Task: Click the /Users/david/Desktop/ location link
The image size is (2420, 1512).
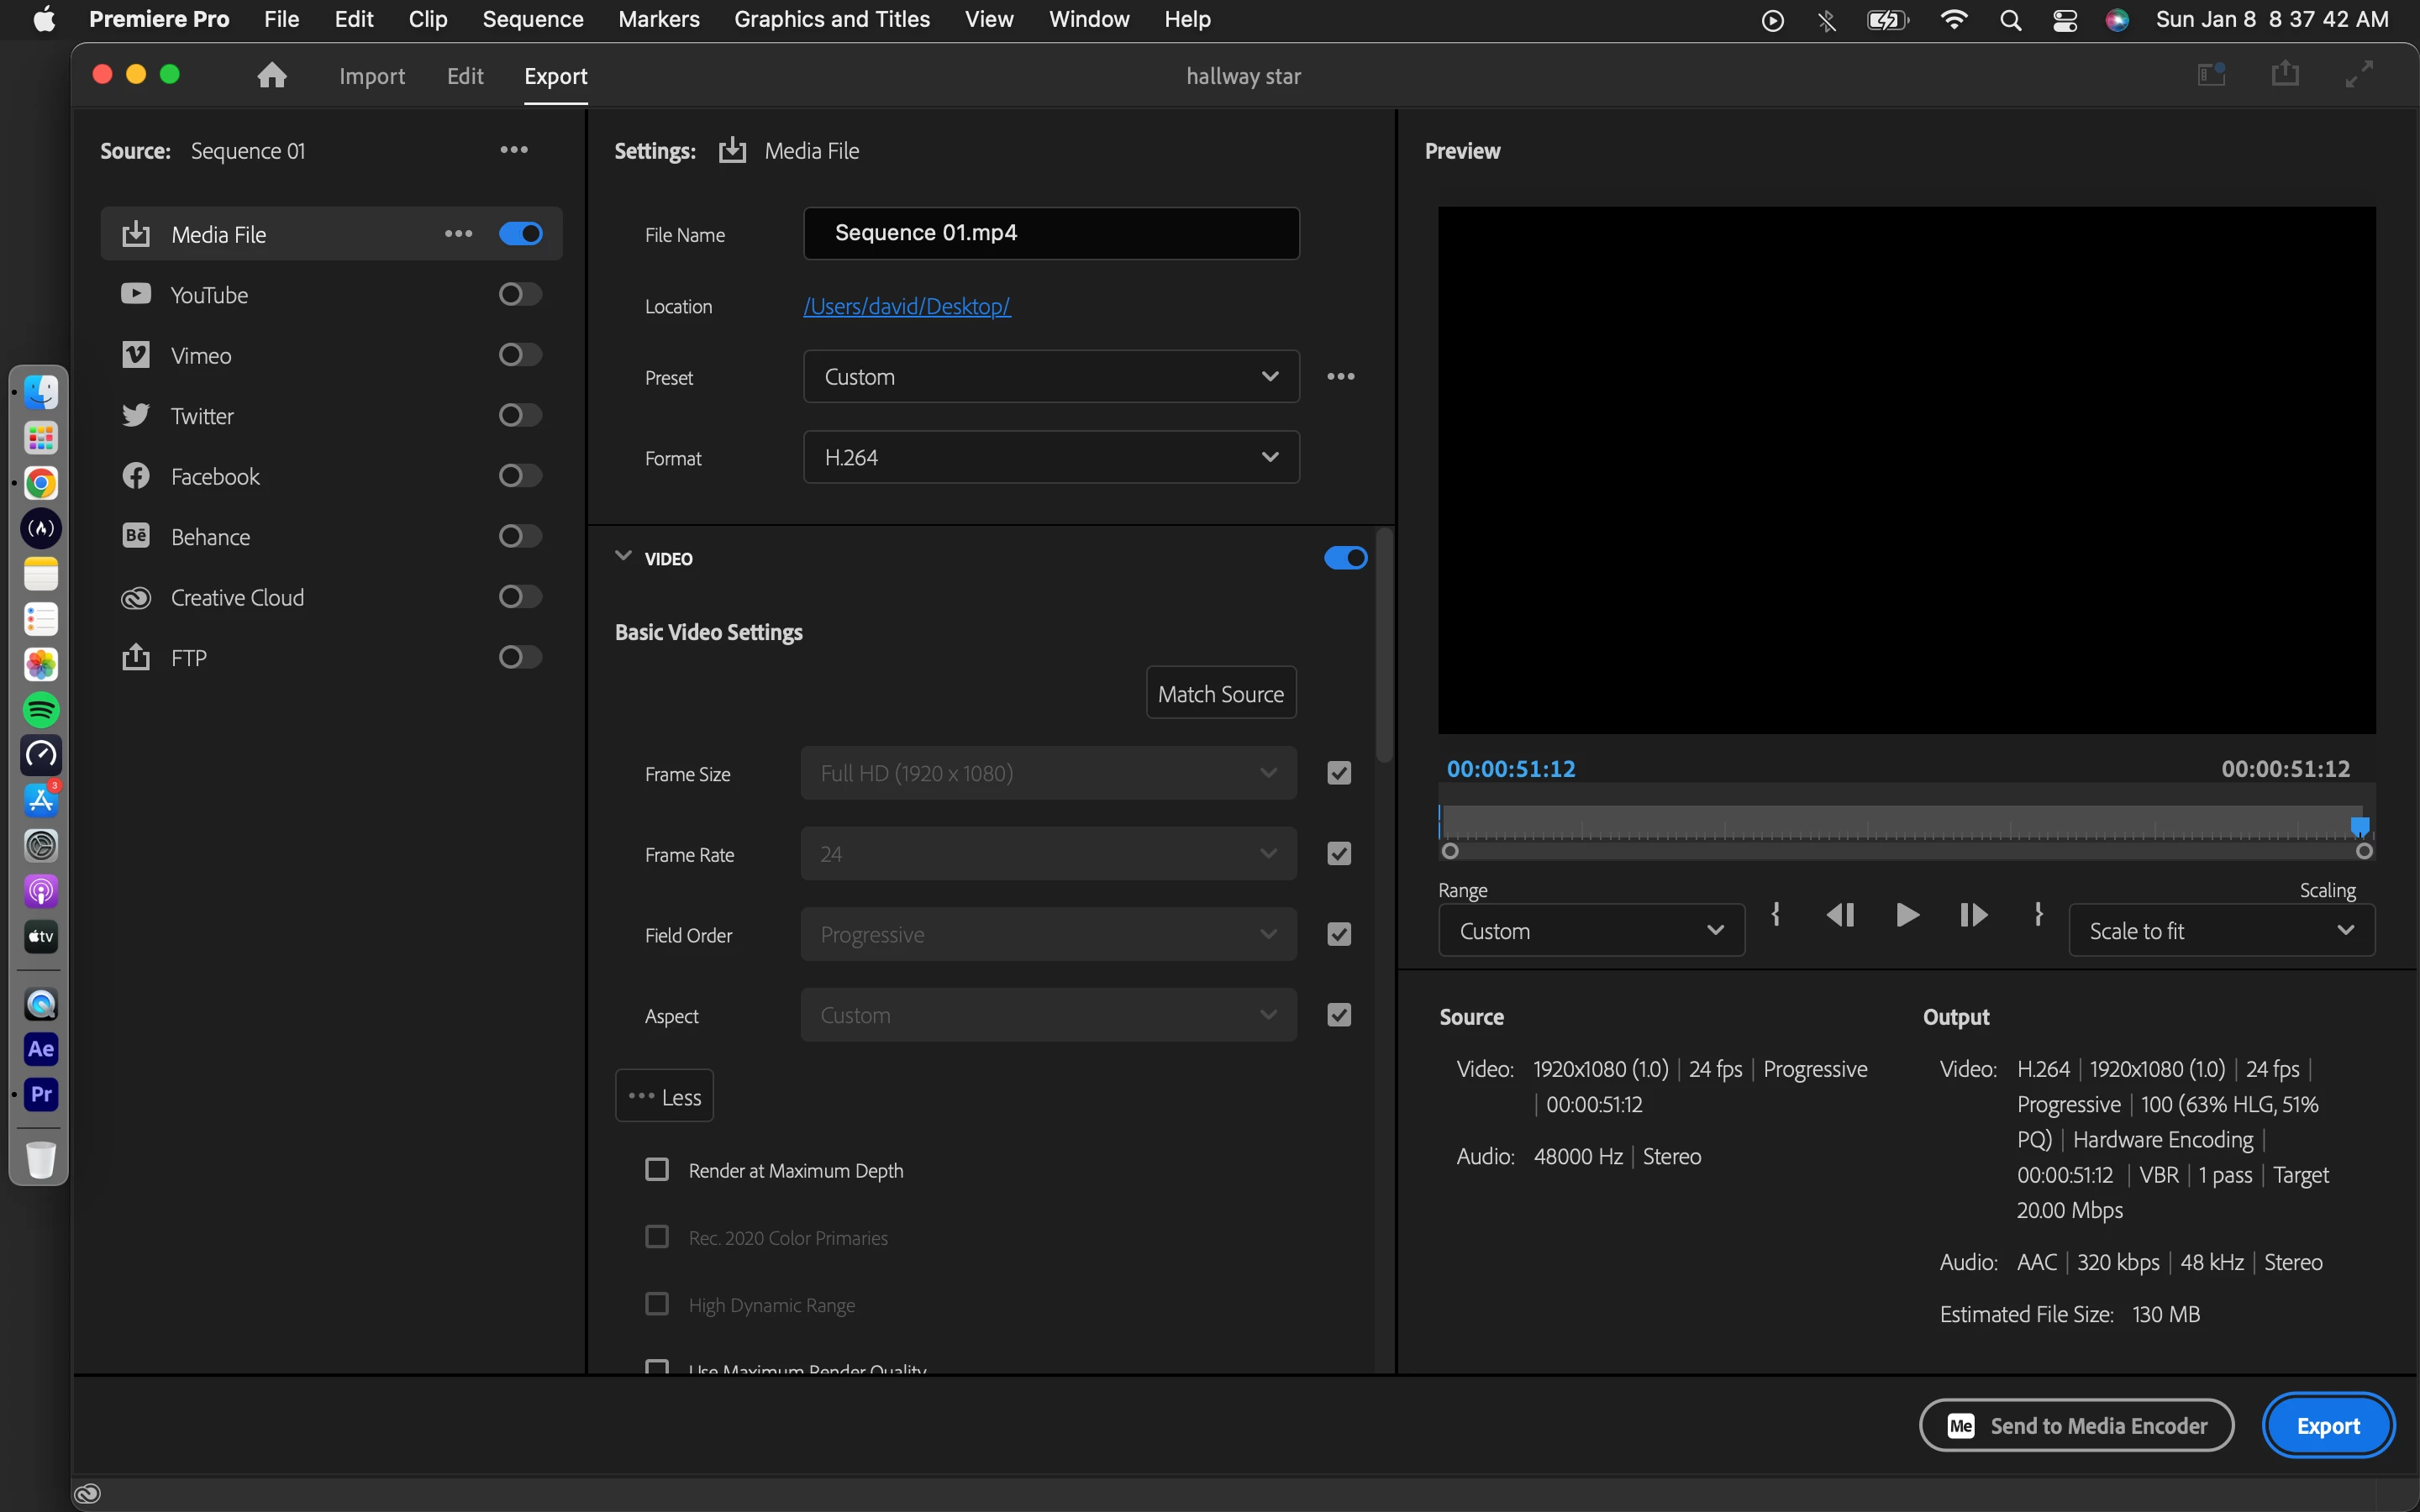Action: point(906,306)
